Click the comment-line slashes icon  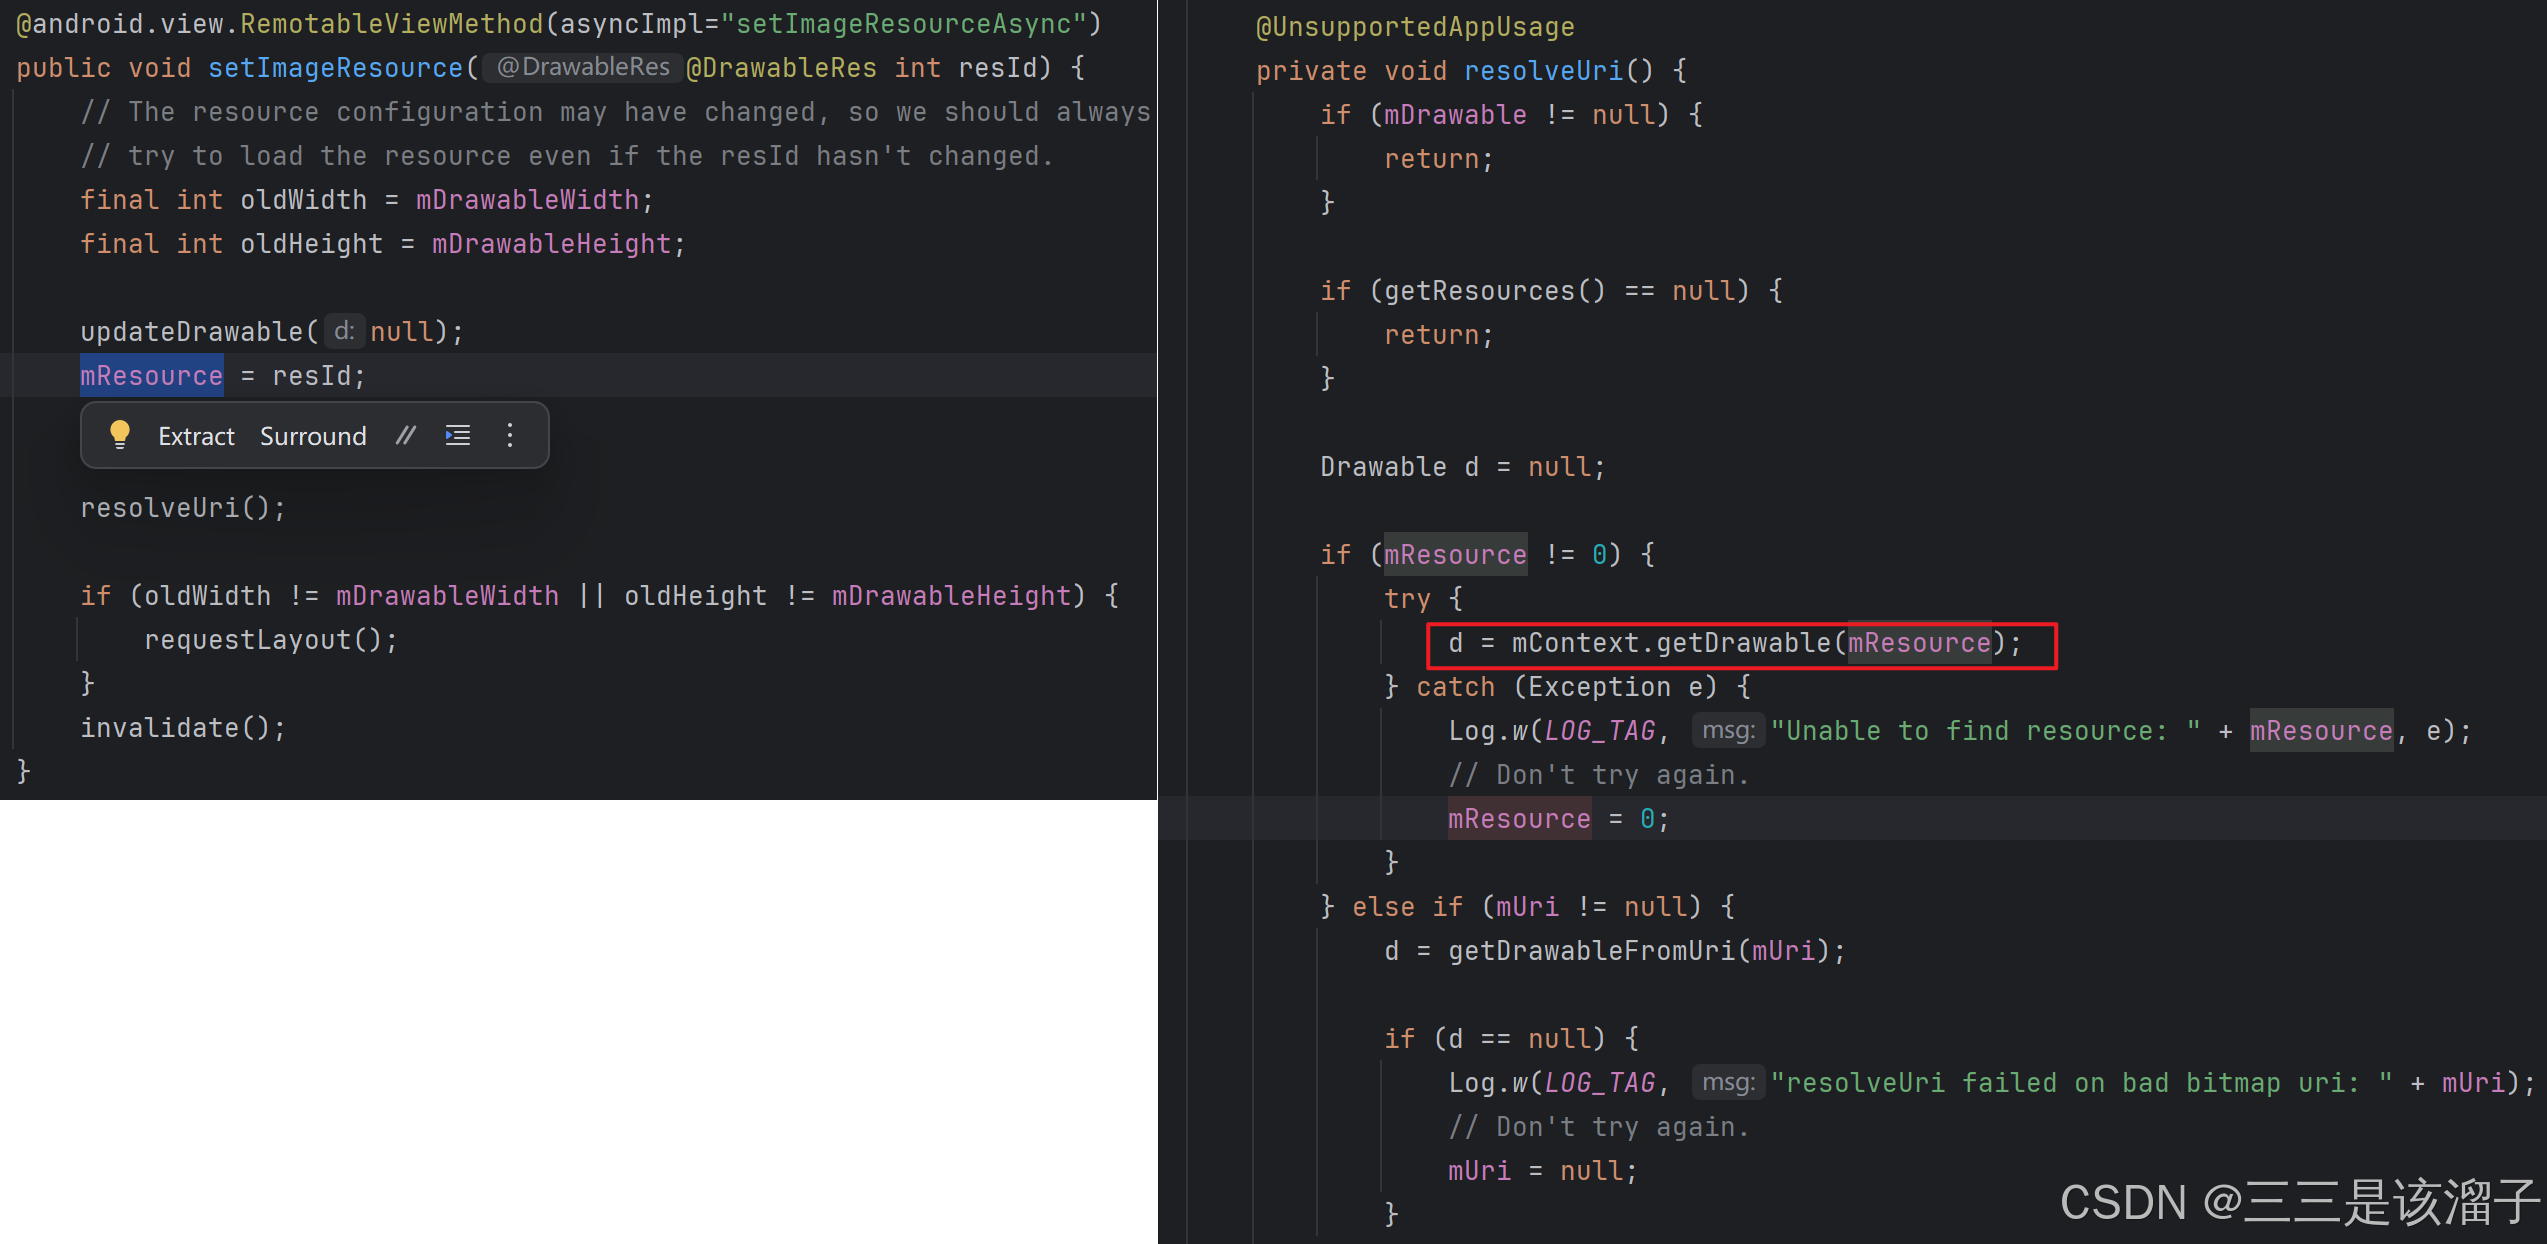(x=405, y=435)
